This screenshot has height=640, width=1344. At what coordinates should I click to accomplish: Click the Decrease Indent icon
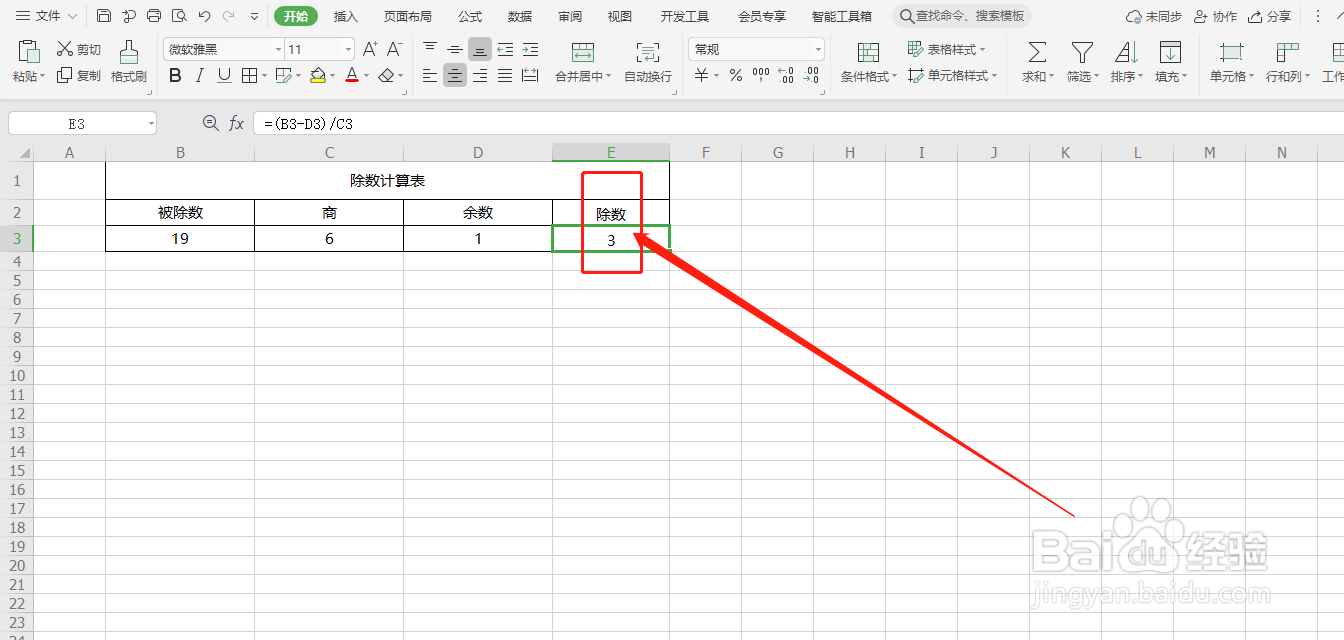coord(505,49)
